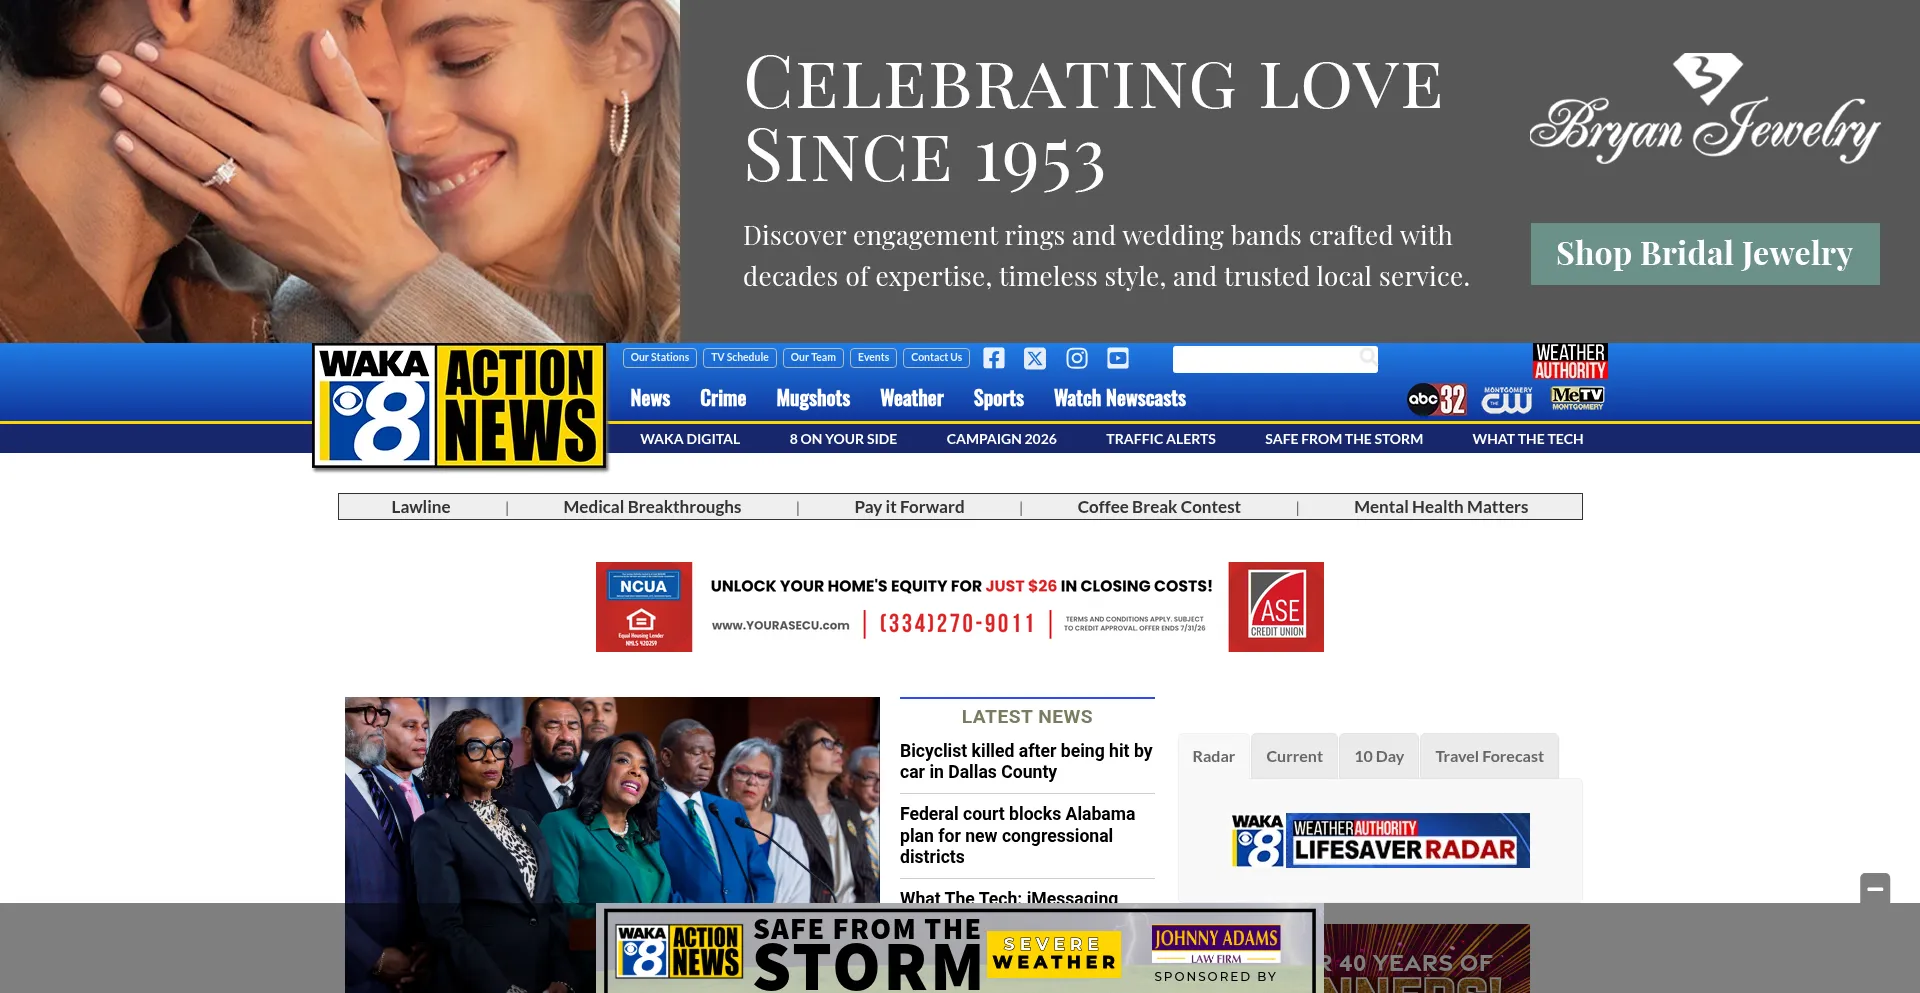
Task: Click the Johnny Adams Law Firm sponsor logo
Action: tap(1216, 943)
